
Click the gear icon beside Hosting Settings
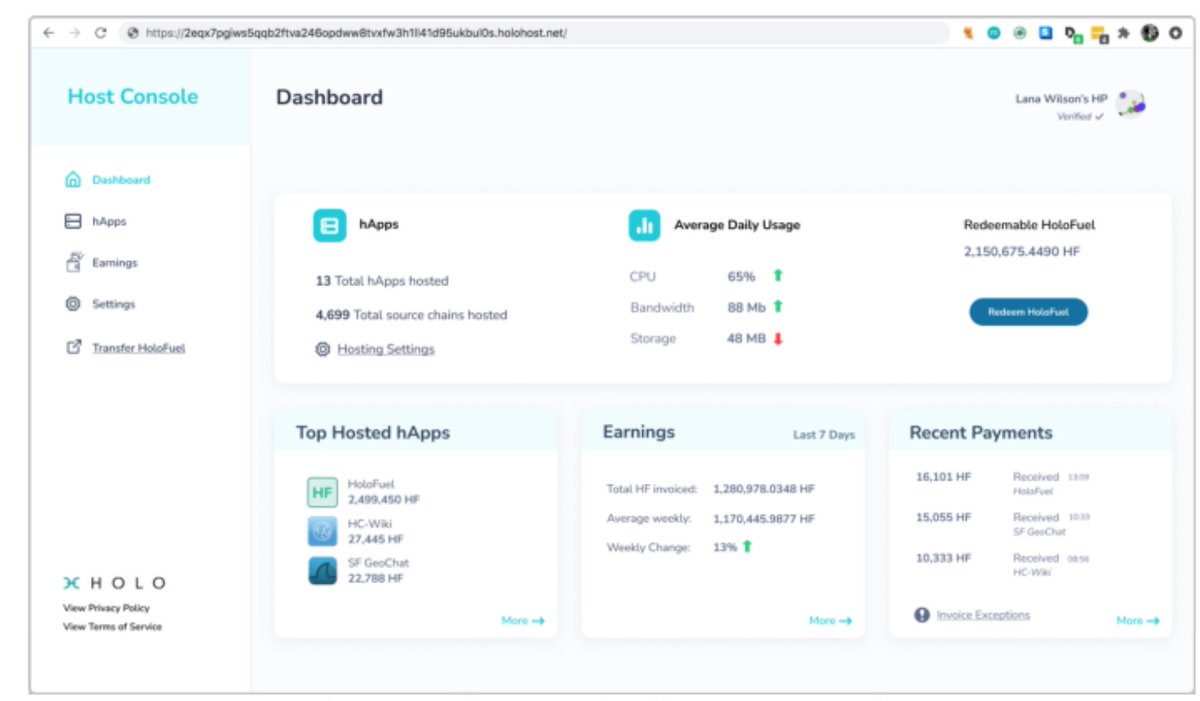point(322,350)
